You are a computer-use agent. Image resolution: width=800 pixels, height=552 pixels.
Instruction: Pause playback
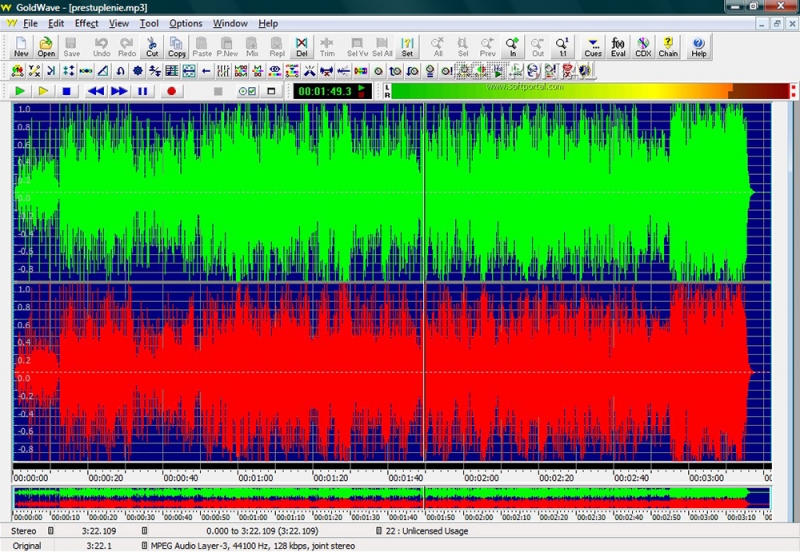tap(143, 91)
